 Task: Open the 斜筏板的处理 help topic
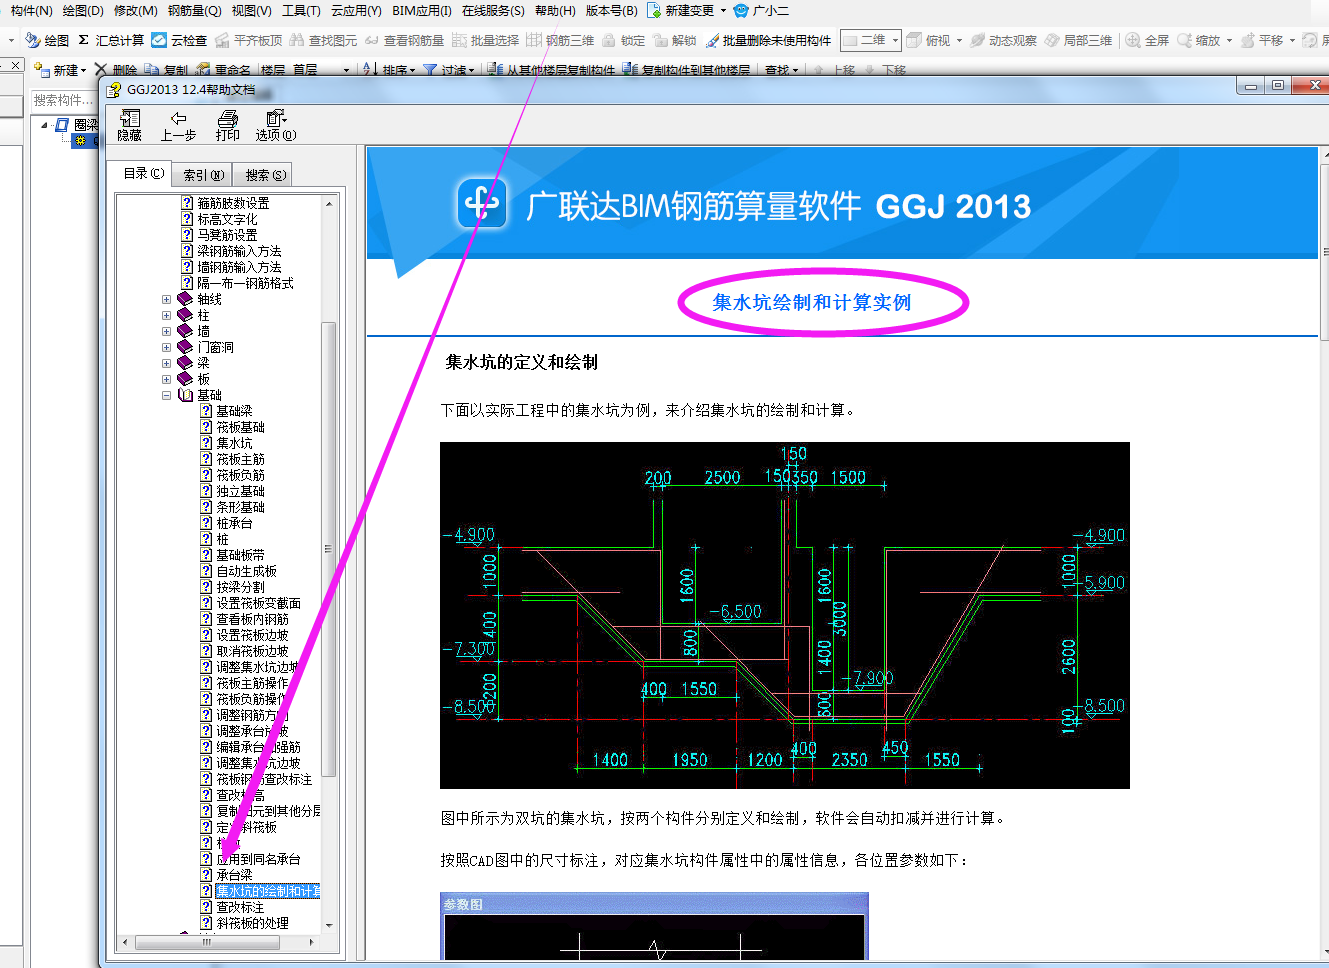(x=253, y=923)
